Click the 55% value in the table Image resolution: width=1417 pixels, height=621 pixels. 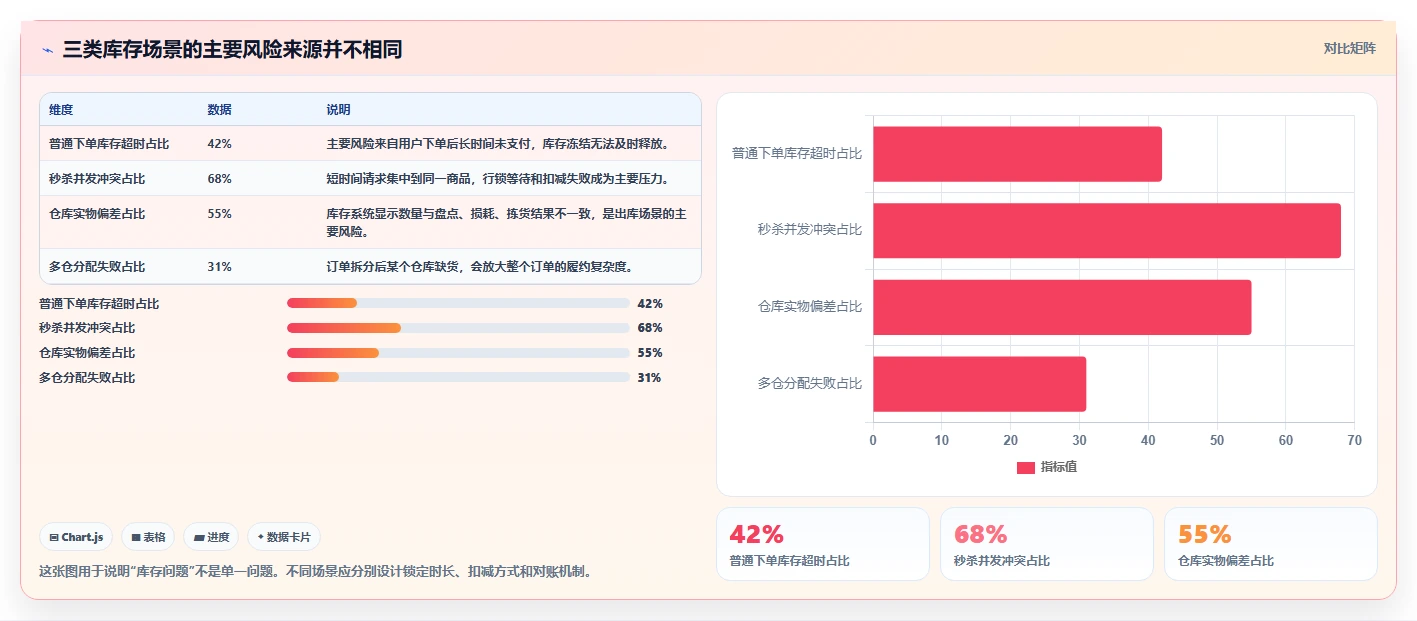coord(219,214)
